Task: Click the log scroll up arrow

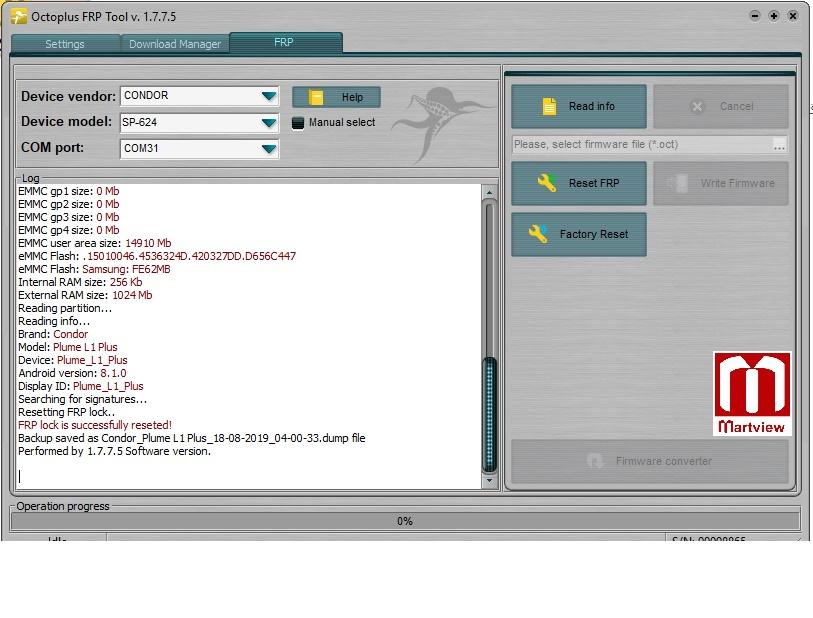Action: pos(489,192)
